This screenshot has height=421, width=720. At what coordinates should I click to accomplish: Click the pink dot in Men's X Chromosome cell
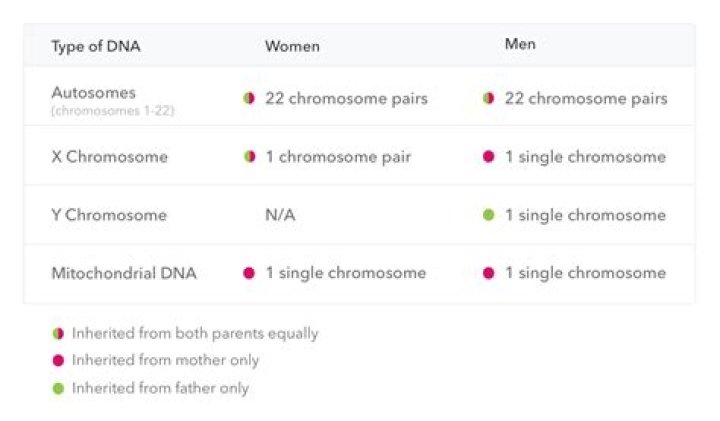(489, 157)
